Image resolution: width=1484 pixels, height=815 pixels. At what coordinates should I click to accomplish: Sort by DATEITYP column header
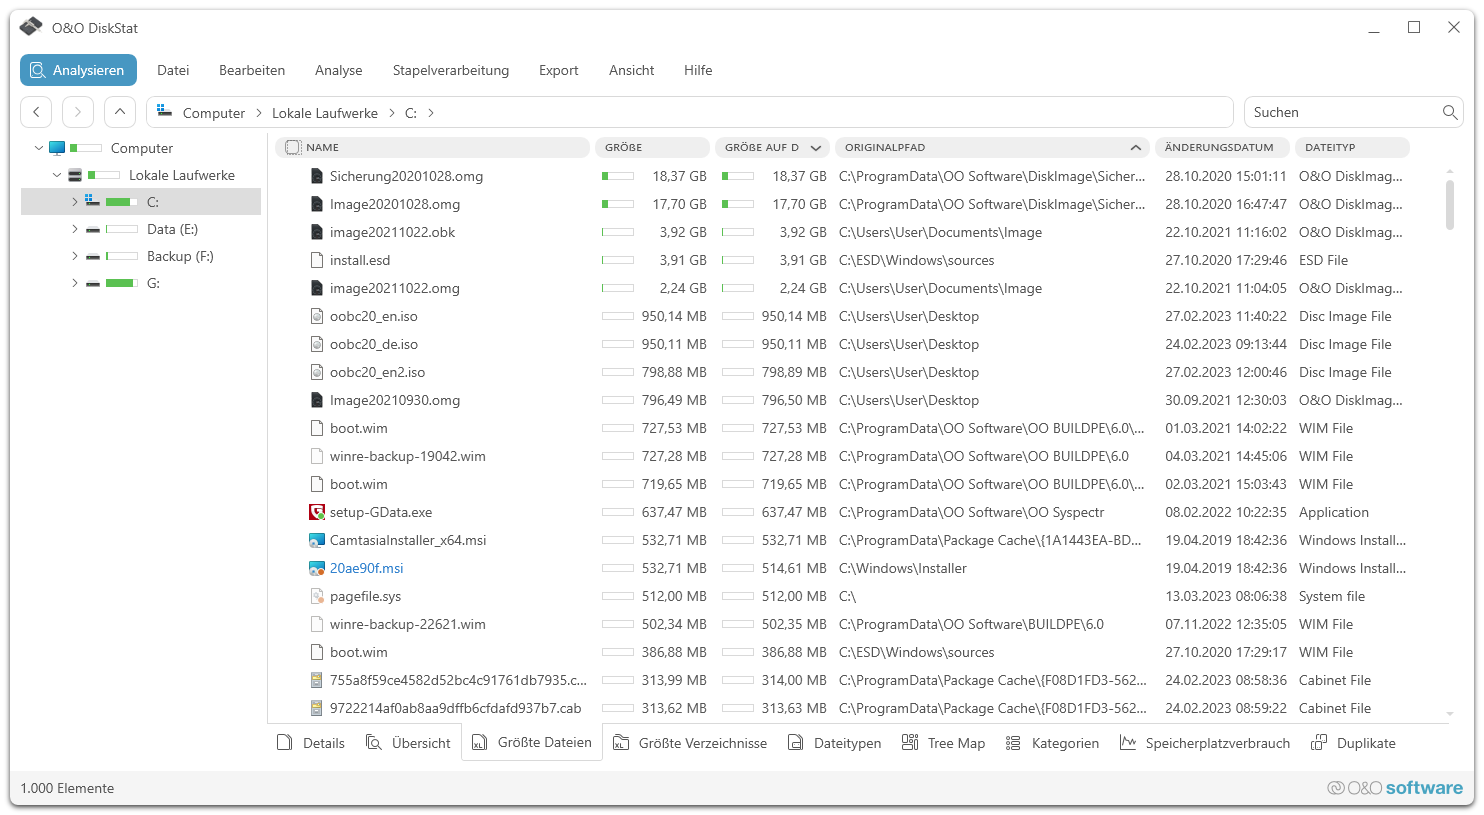1352,147
